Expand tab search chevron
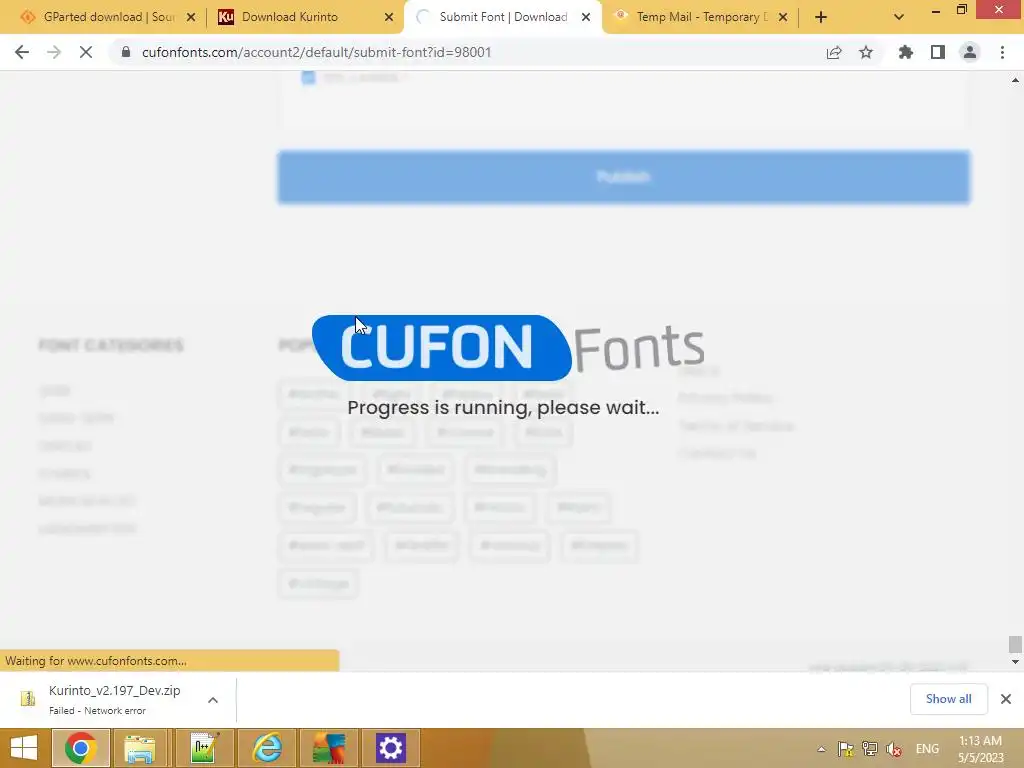 click(899, 17)
